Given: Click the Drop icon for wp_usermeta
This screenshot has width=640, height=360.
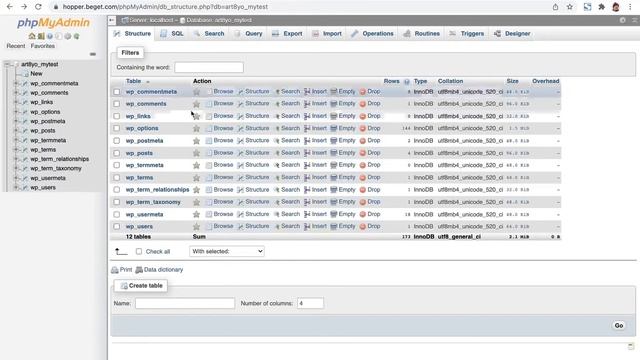Looking at the screenshot, I should point(362,214).
